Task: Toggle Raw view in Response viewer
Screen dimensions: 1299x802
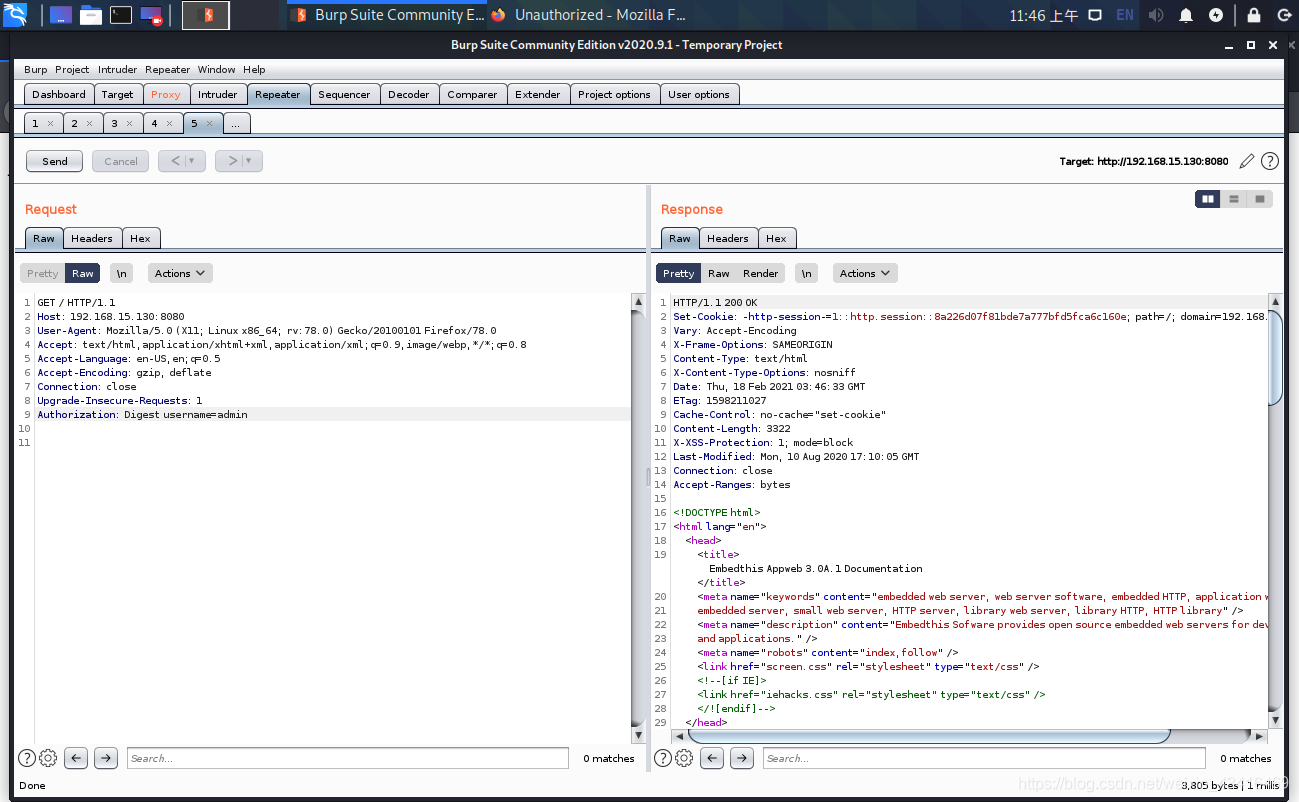Action: (x=719, y=273)
